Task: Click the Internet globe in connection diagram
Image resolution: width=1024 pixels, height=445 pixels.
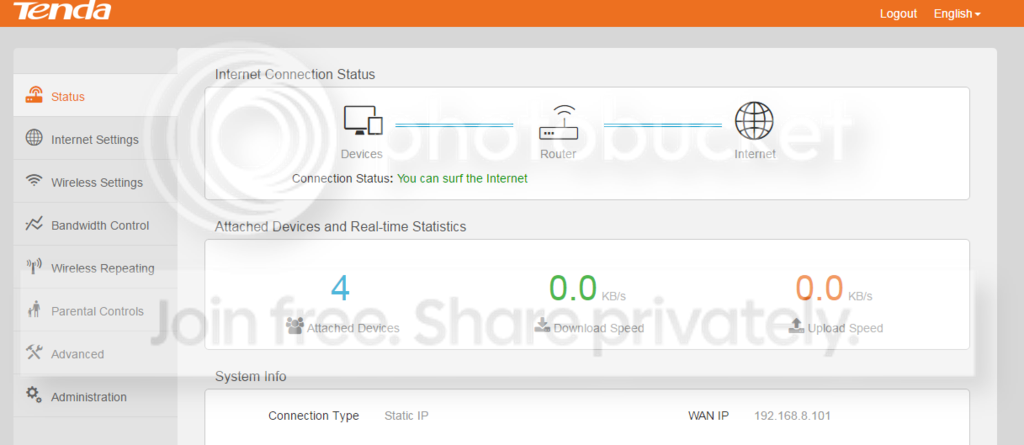Action: 754,122
